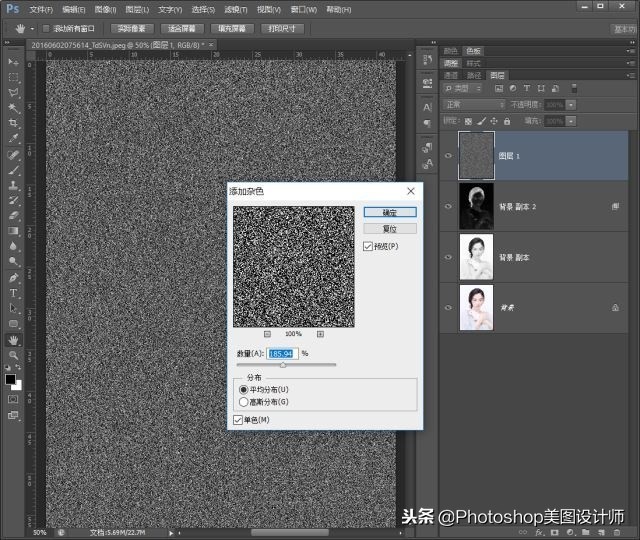The height and width of the screenshot is (540, 640).
Task: Expand the layer opacity (不透明度) dropdown arrow
Action: coord(571,104)
